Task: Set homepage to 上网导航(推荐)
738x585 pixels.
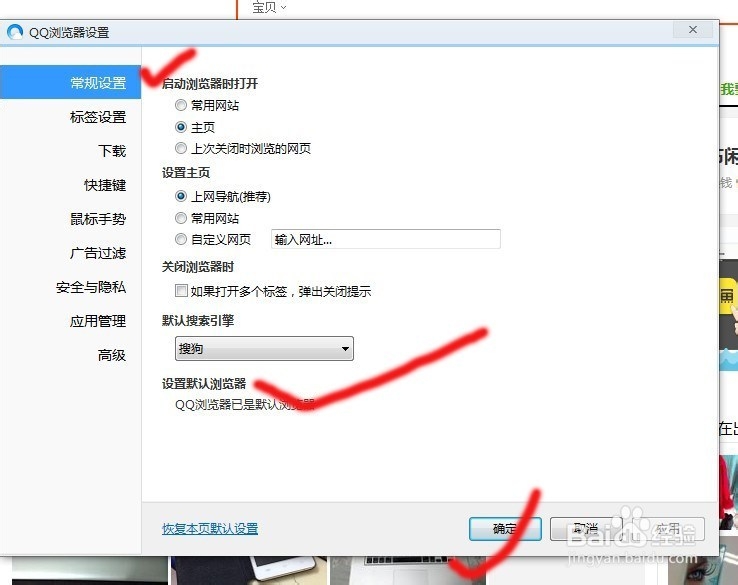Action: [x=181, y=196]
